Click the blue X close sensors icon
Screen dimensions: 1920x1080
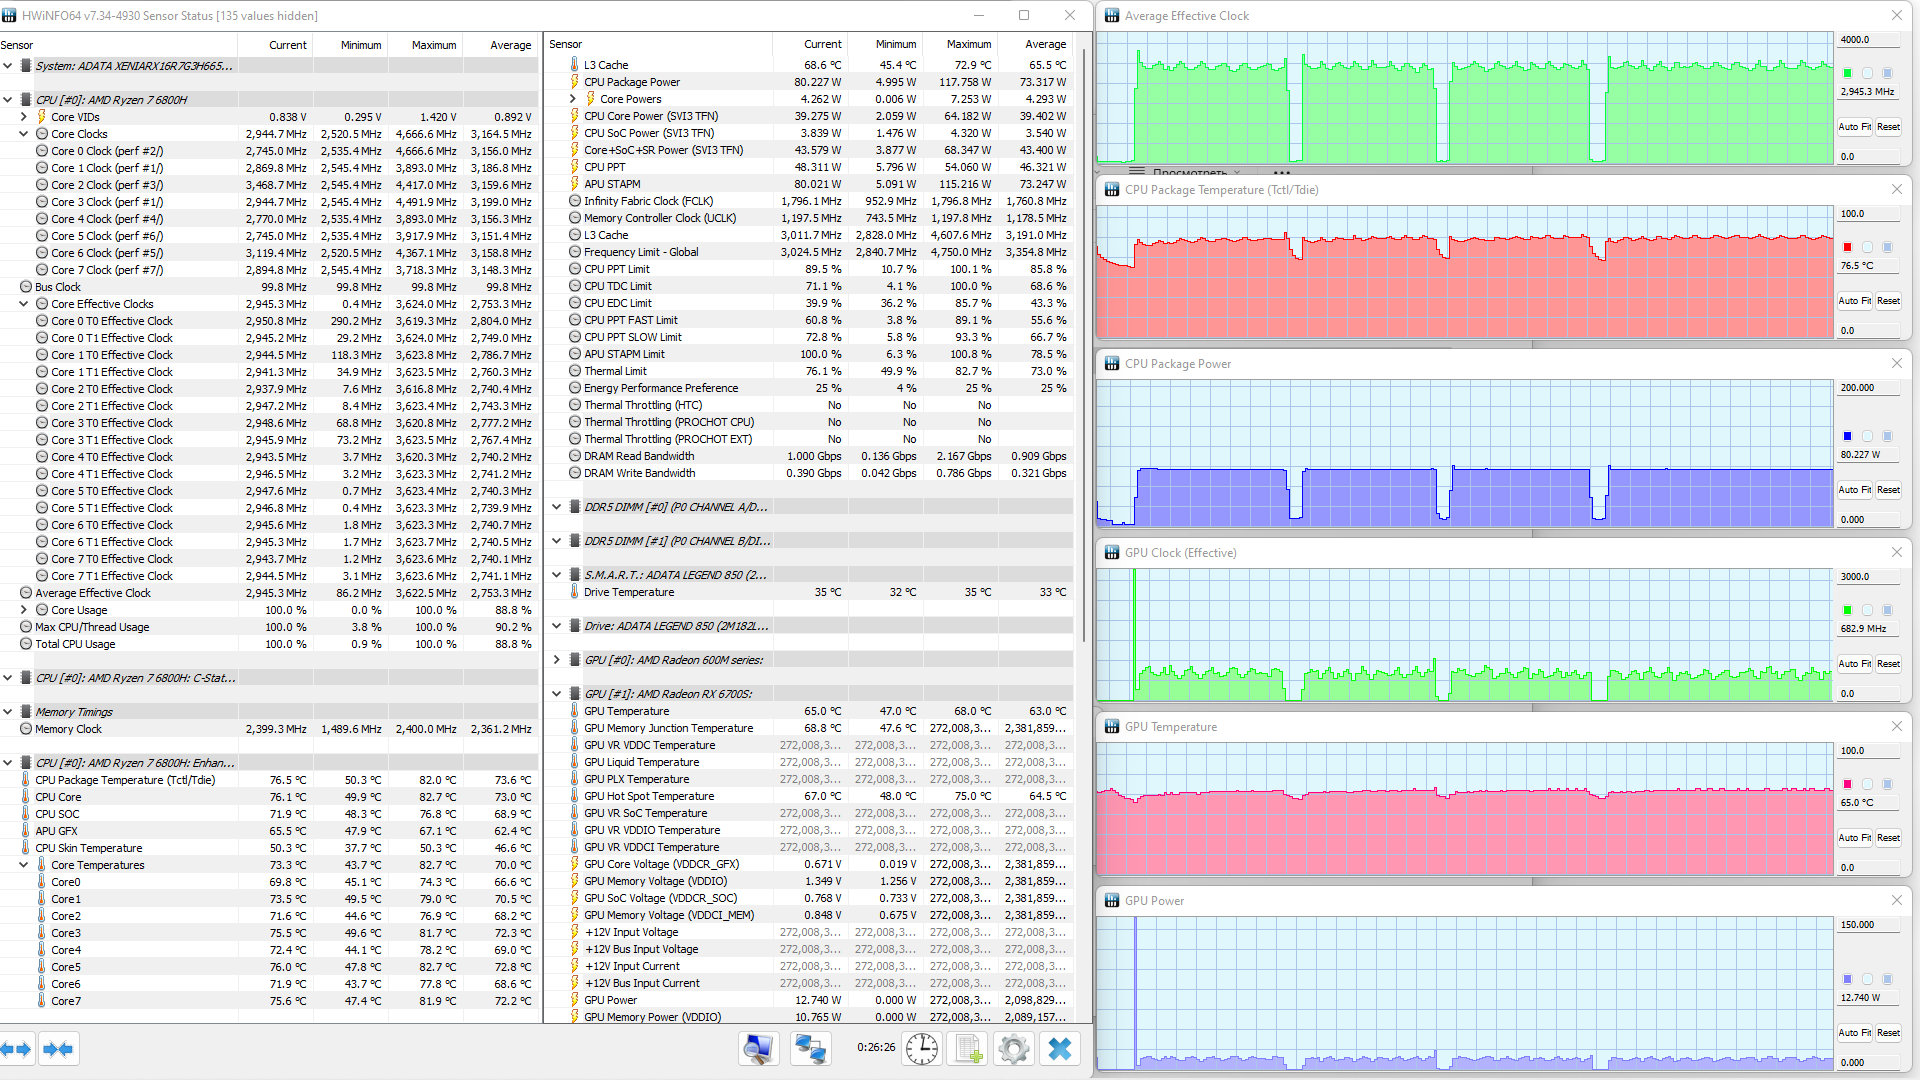point(1060,1049)
